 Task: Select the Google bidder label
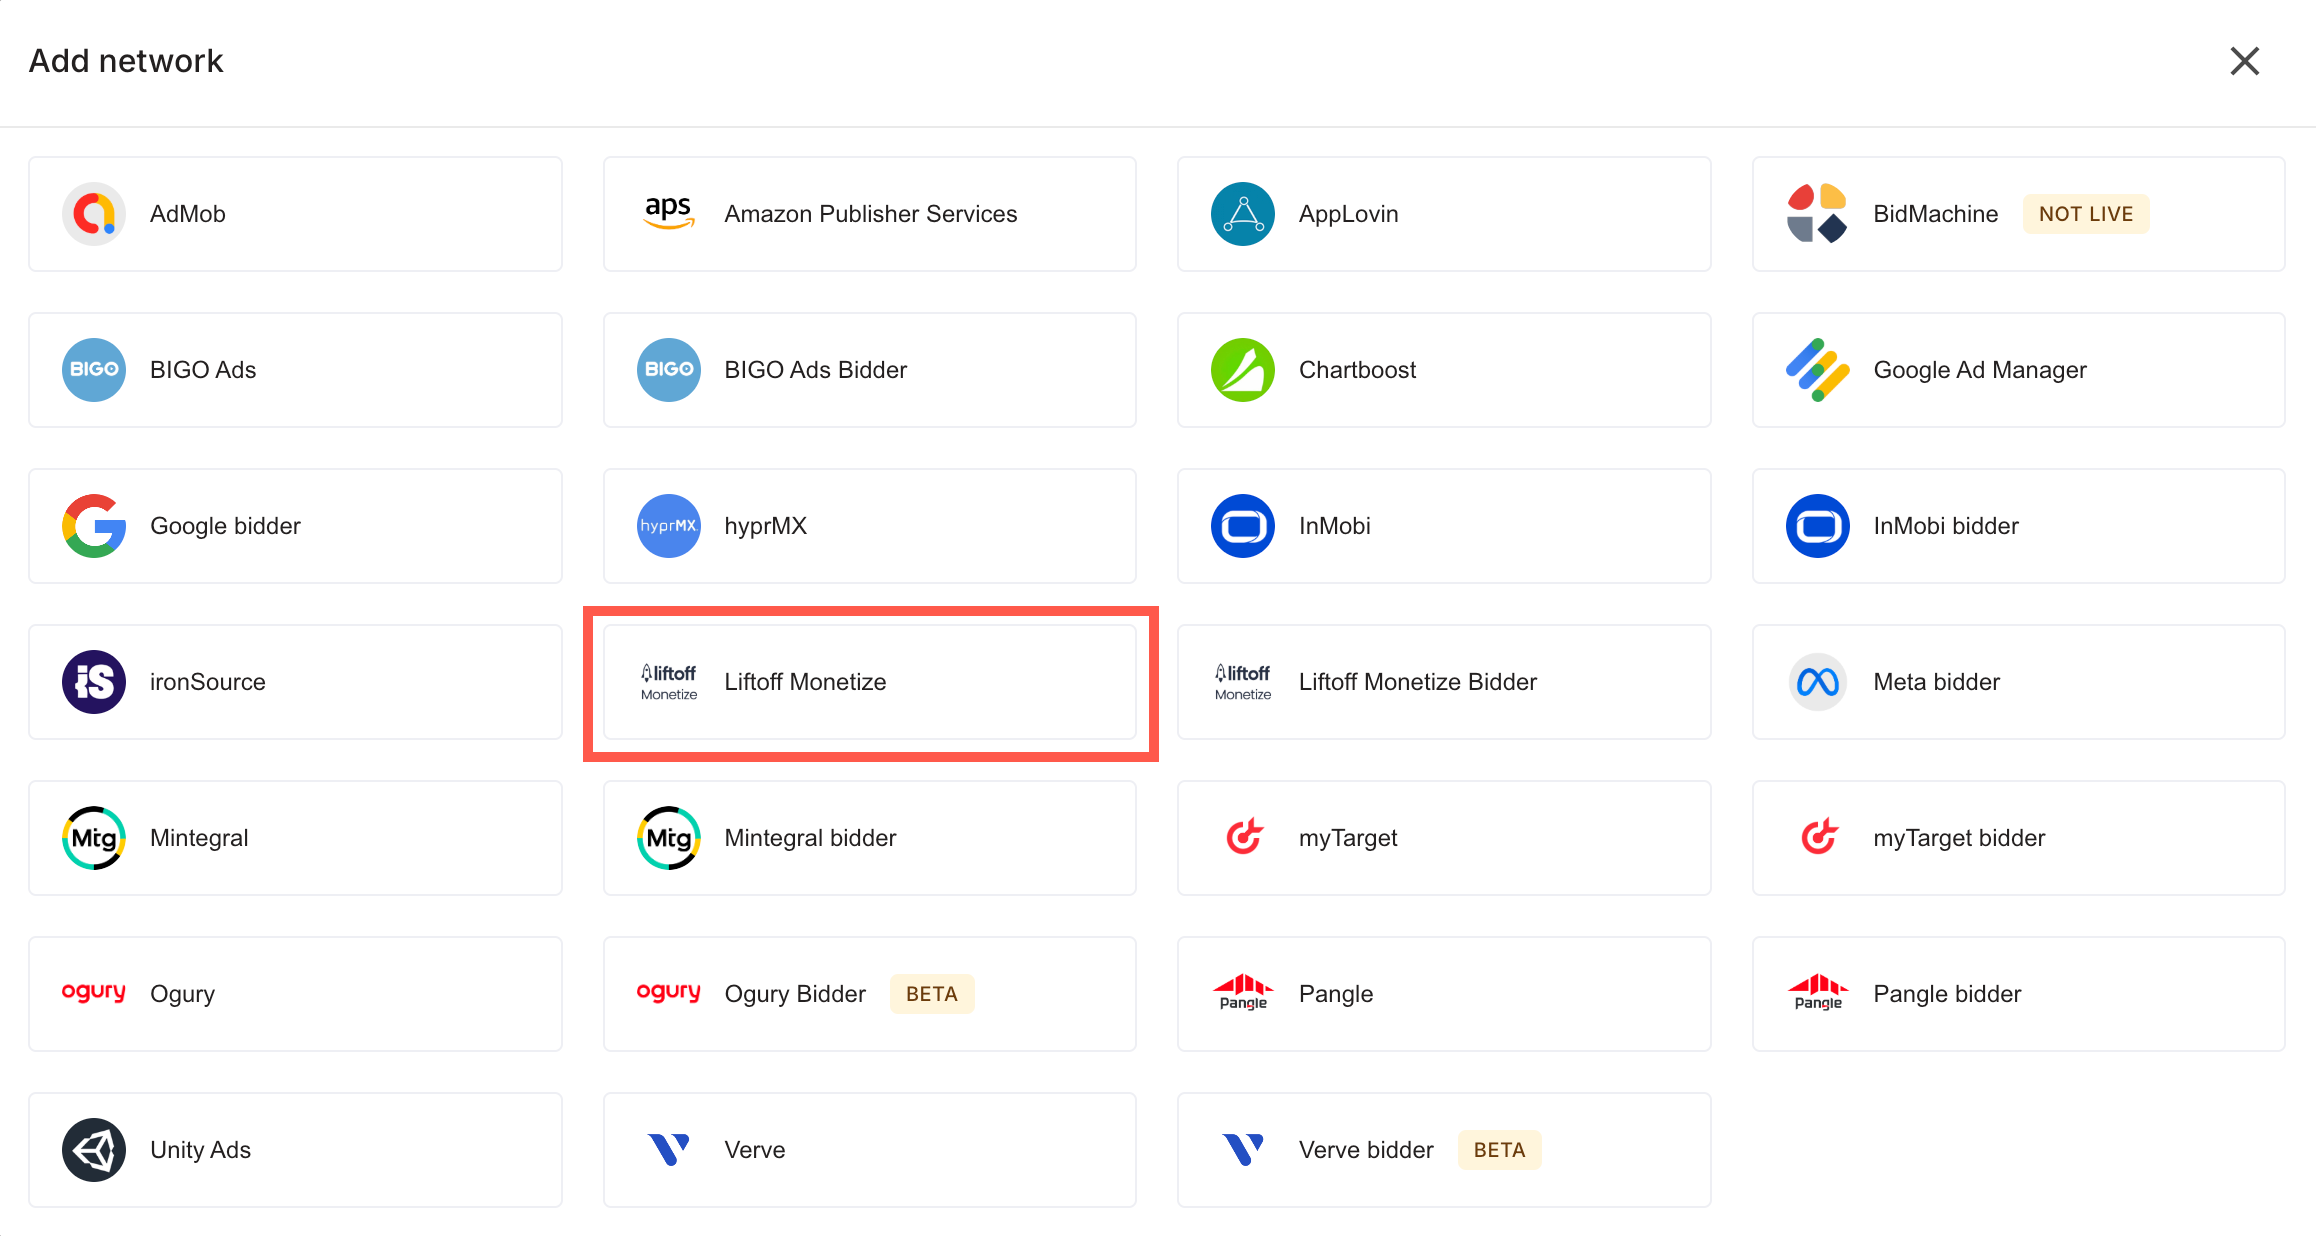click(x=225, y=526)
